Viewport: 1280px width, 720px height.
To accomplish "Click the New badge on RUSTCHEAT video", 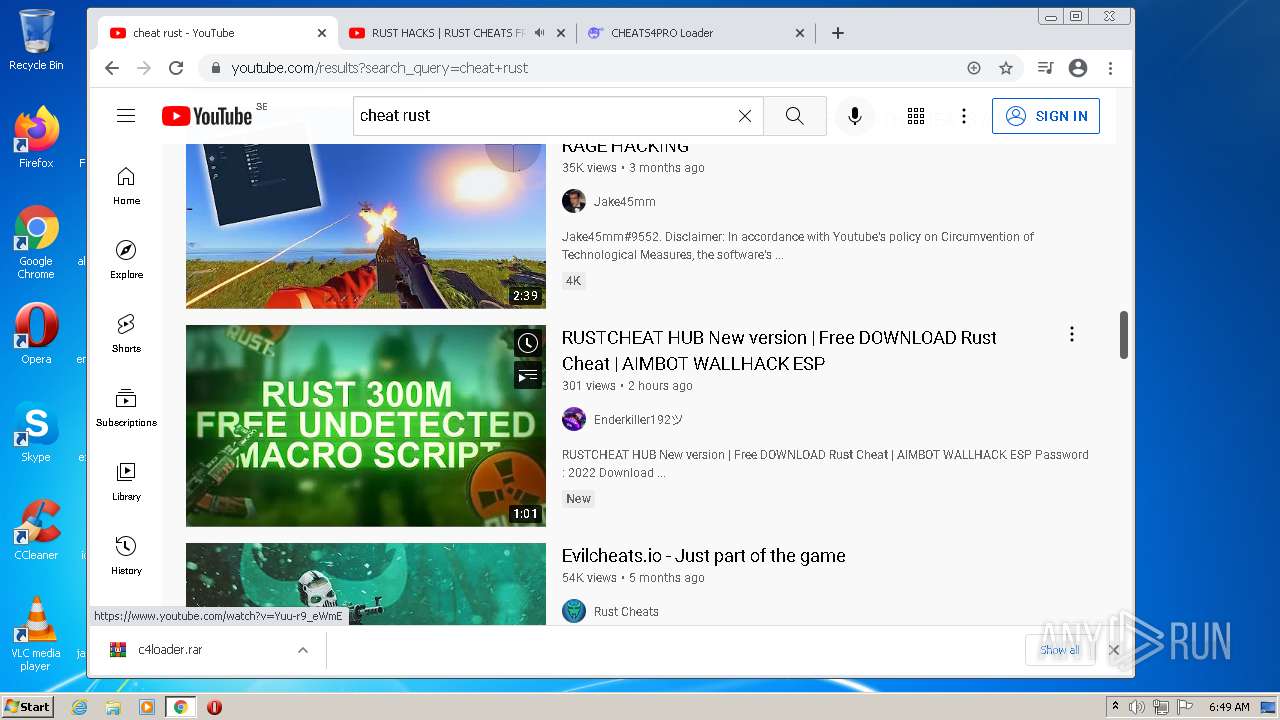I will 579,499.
